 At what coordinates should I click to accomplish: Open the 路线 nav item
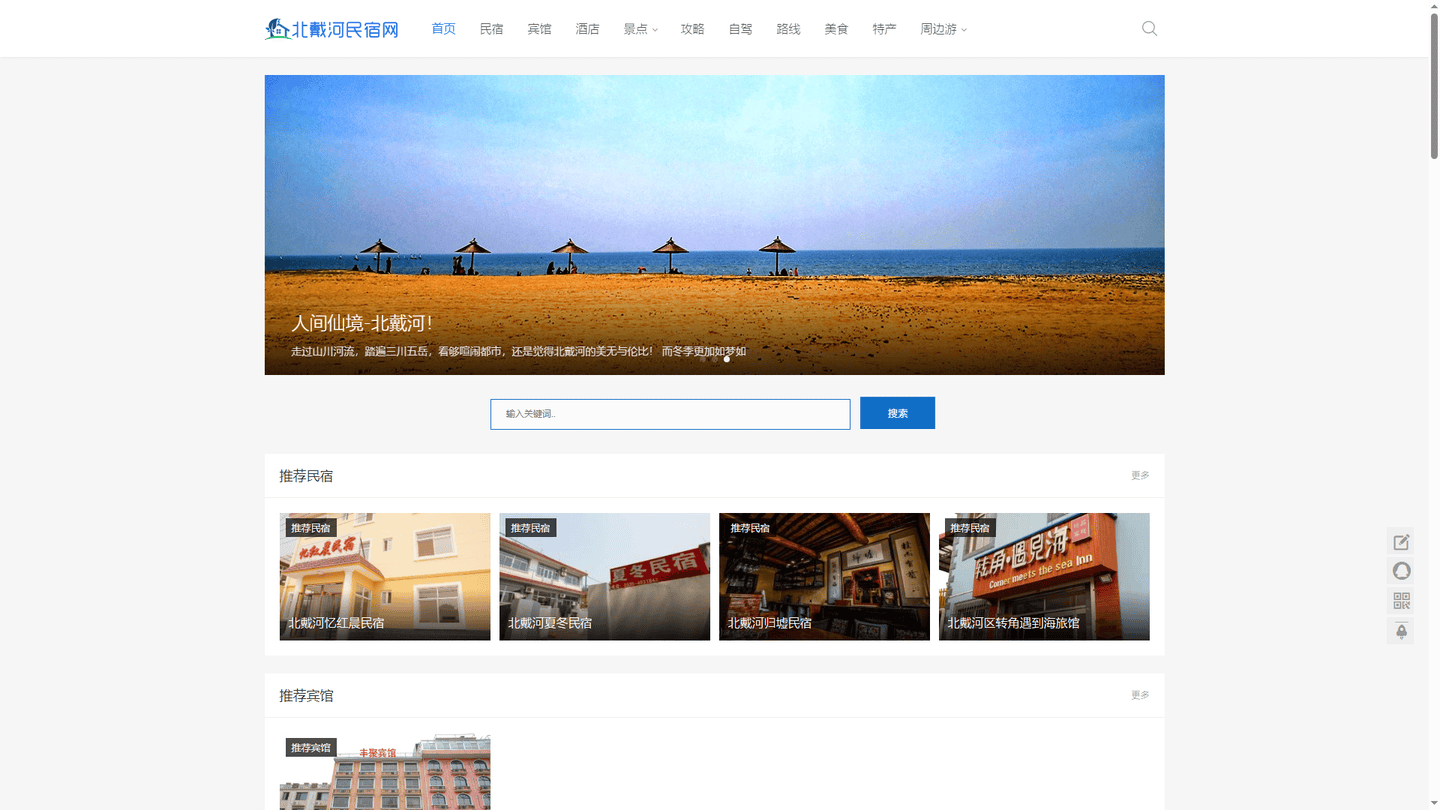(x=788, y=29)
